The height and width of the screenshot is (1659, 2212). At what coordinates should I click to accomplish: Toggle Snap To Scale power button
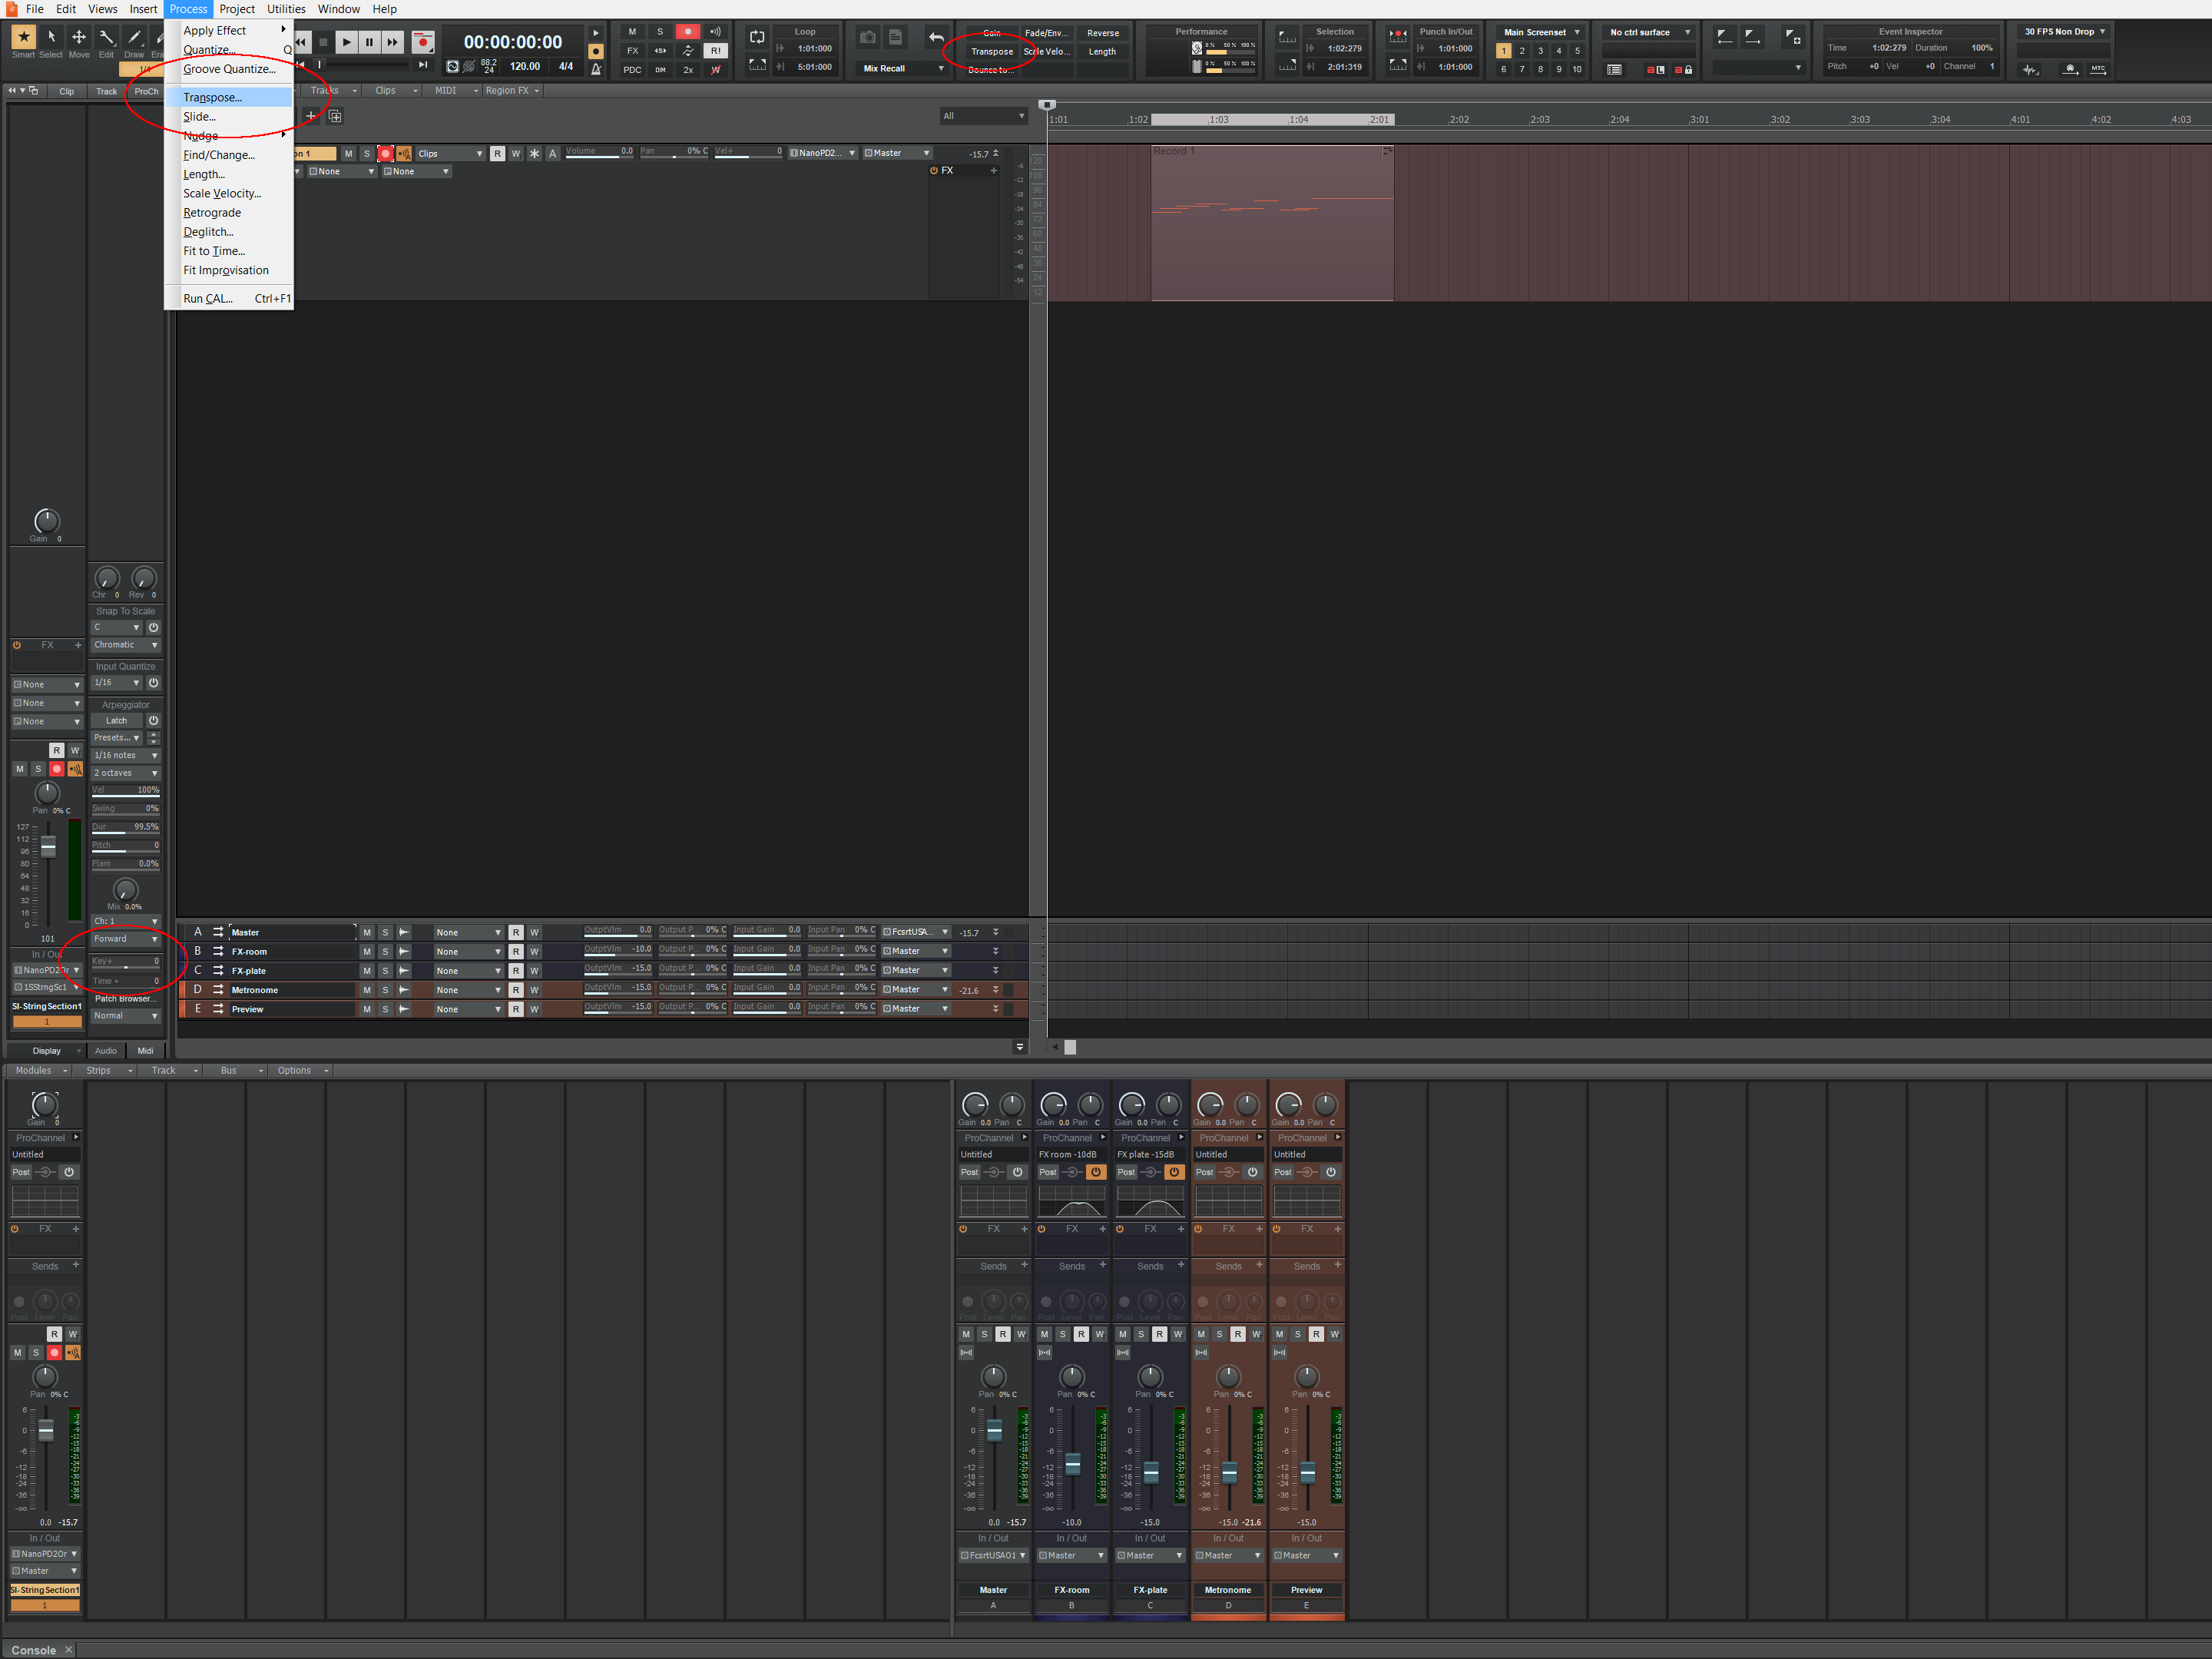coord(153,628)
